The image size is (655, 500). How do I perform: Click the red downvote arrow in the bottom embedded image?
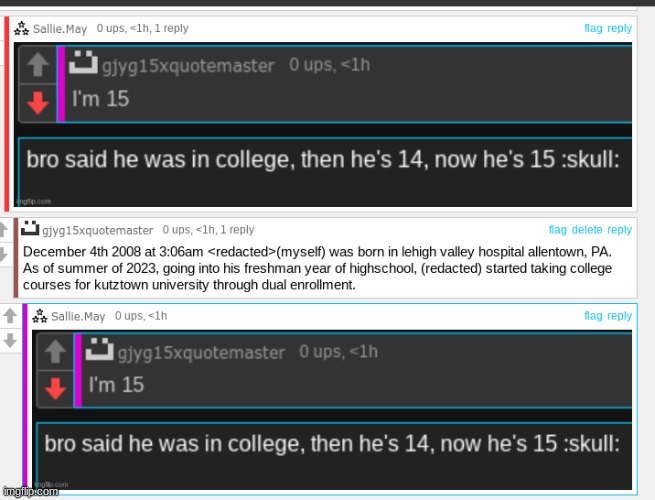coord(55,388)
